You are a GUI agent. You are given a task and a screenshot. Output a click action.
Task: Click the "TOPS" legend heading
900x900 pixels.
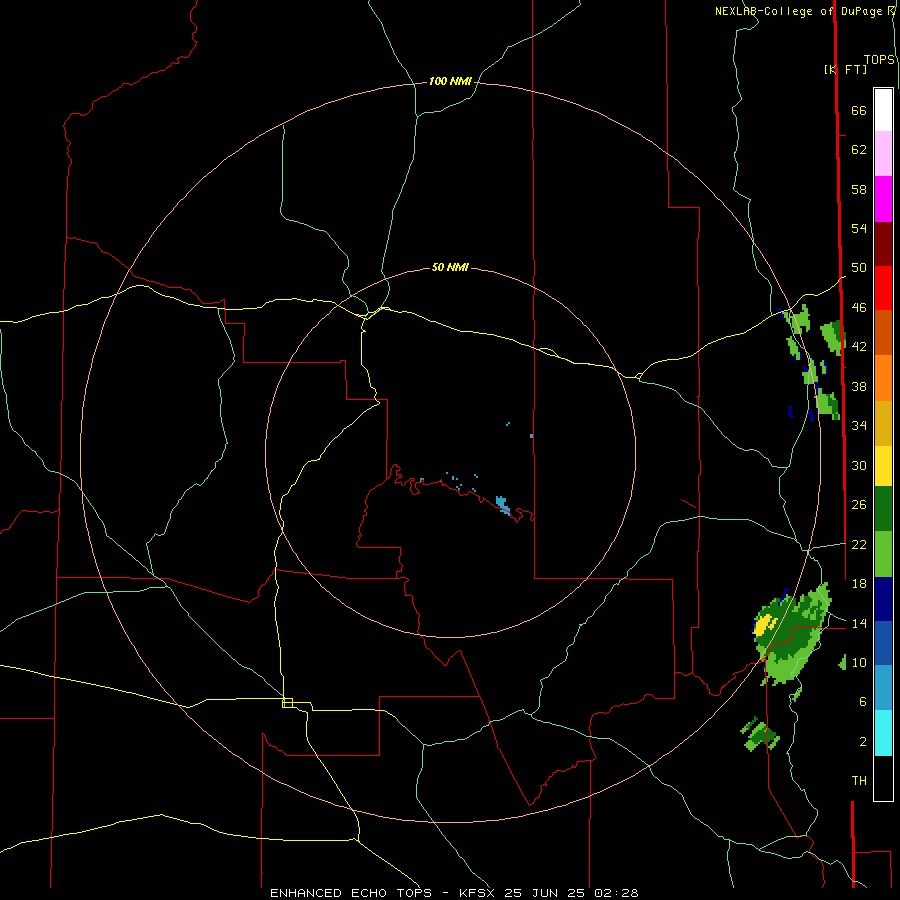[879, 59]
